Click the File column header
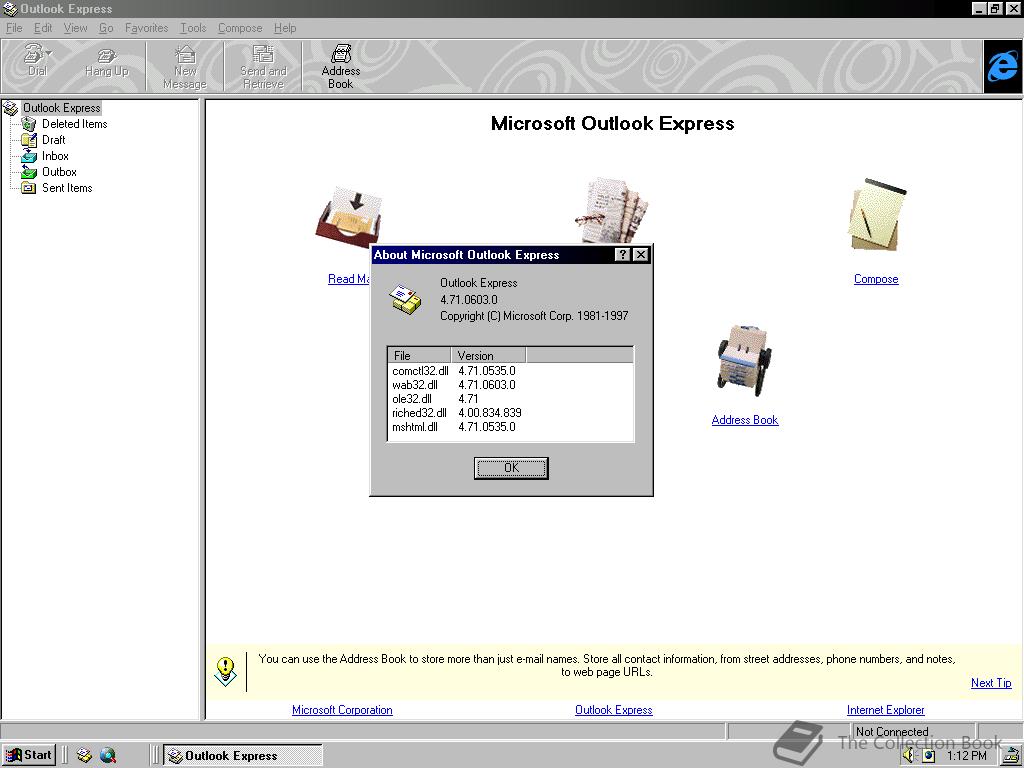Viewport: 1024px width, 768px height. tap(419, 355)
